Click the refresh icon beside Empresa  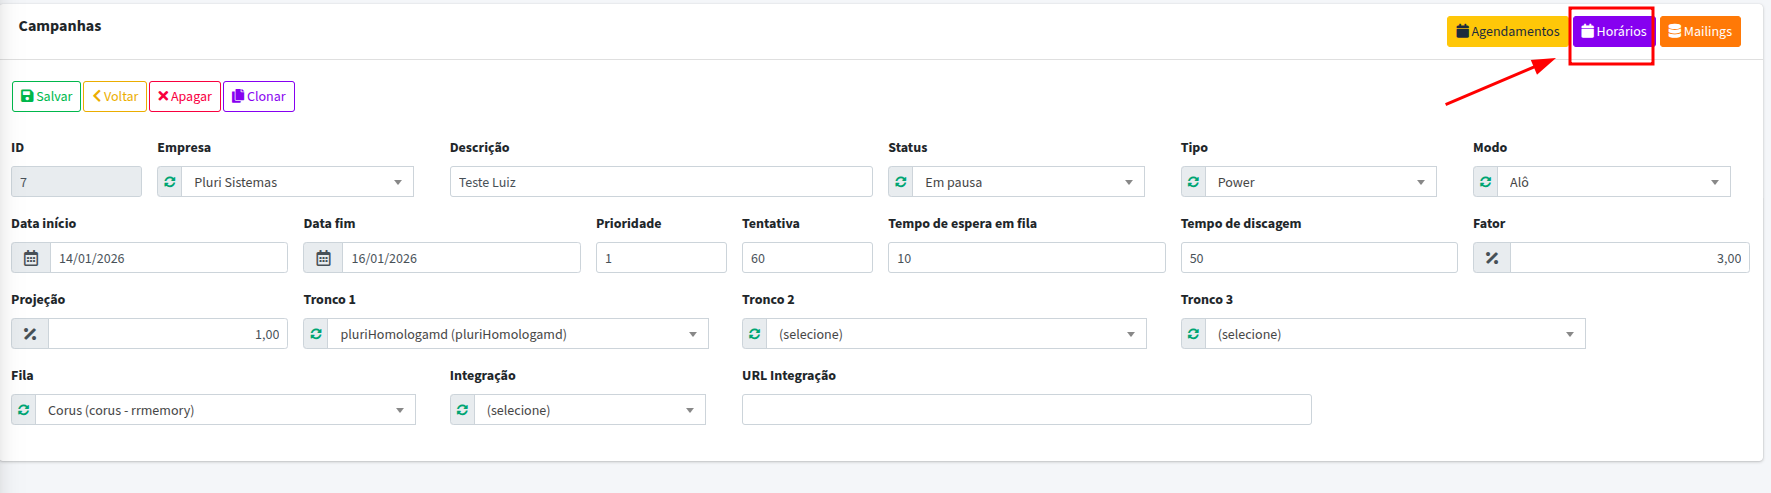170,182
